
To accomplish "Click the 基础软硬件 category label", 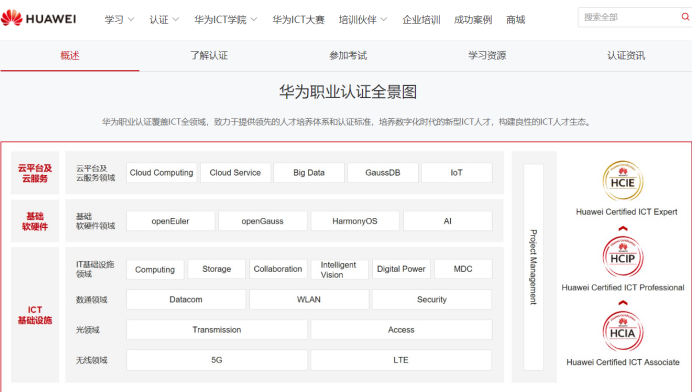I will pyautogui.click(x=35, y=221).
